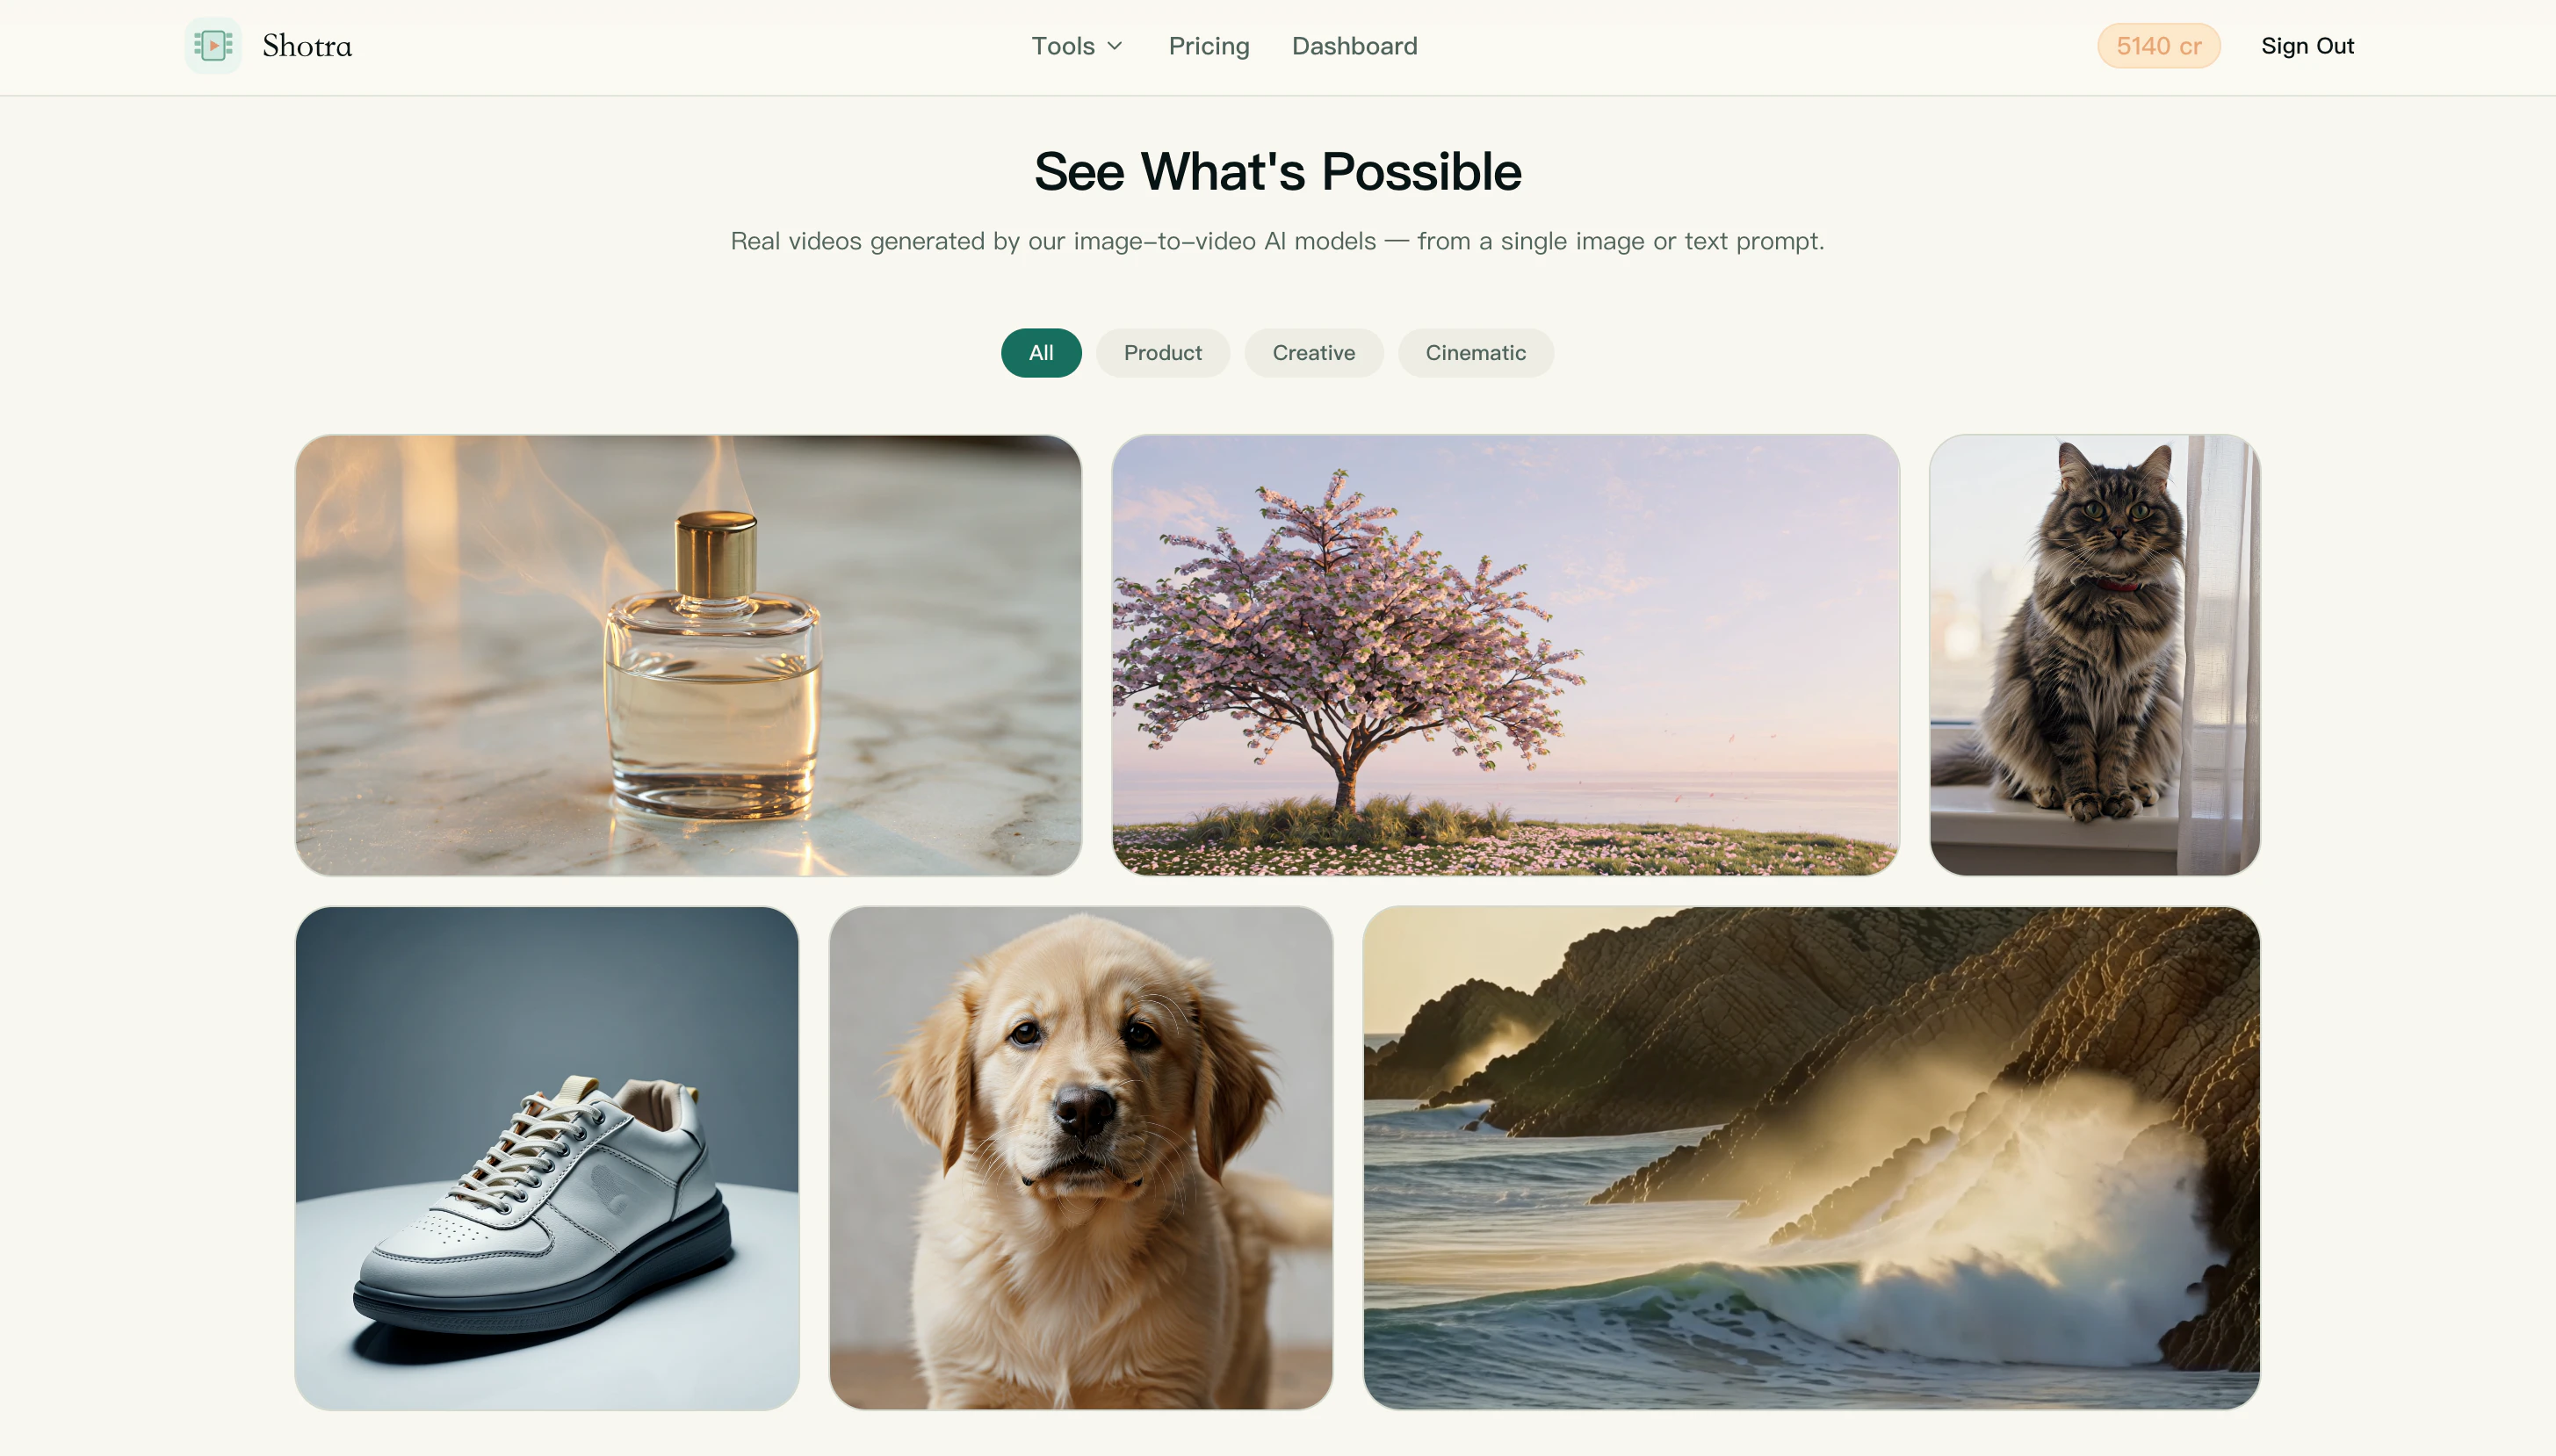This screenshot has width=2556, height=1456.
Task: Click the Shotra brand name
Action: coord(307,46)
